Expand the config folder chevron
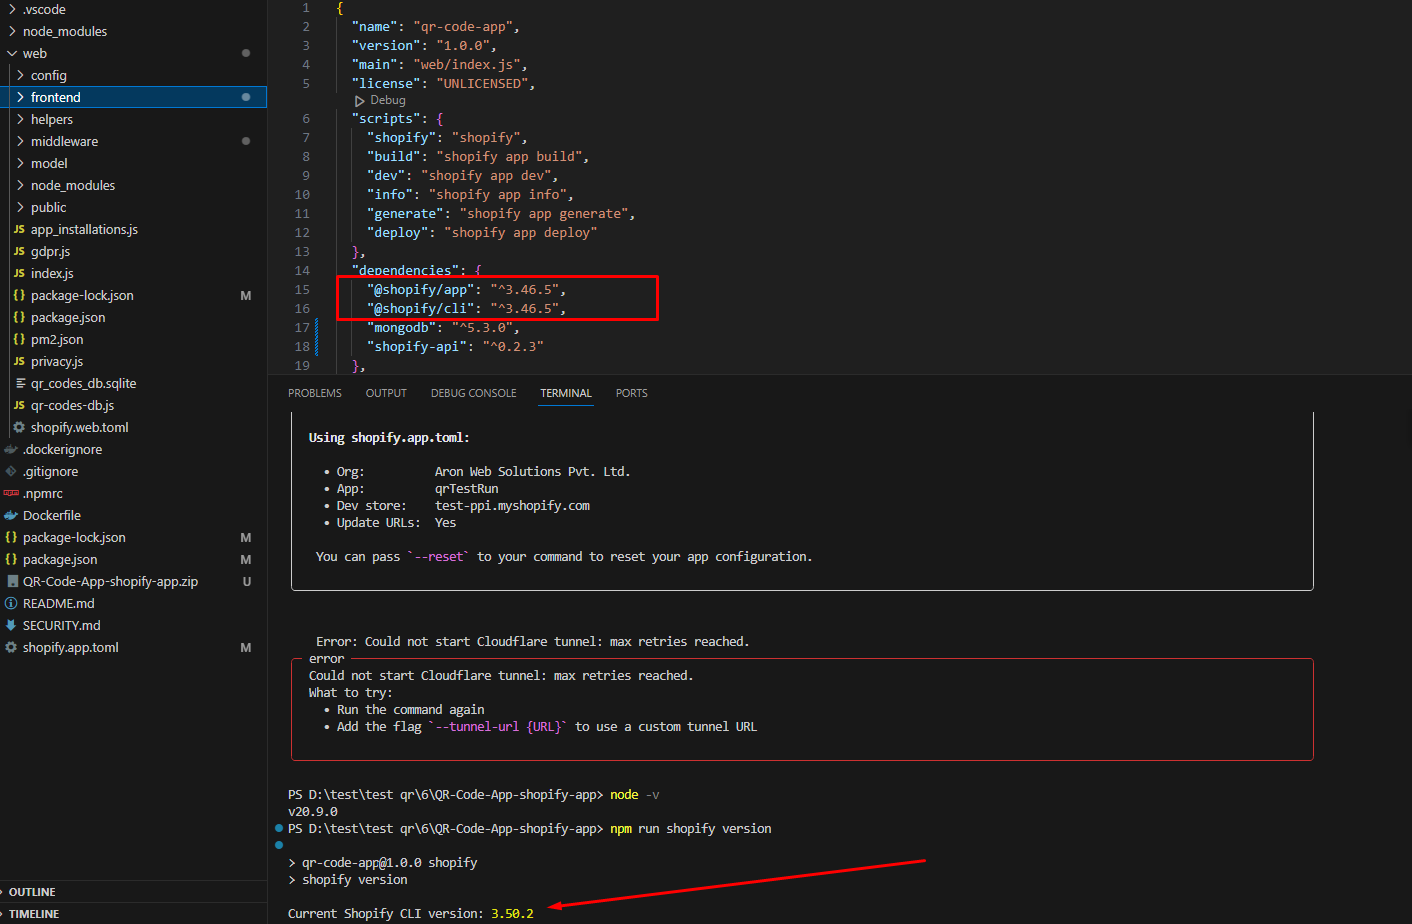1412x924 pixels. [x=20, y=75]
